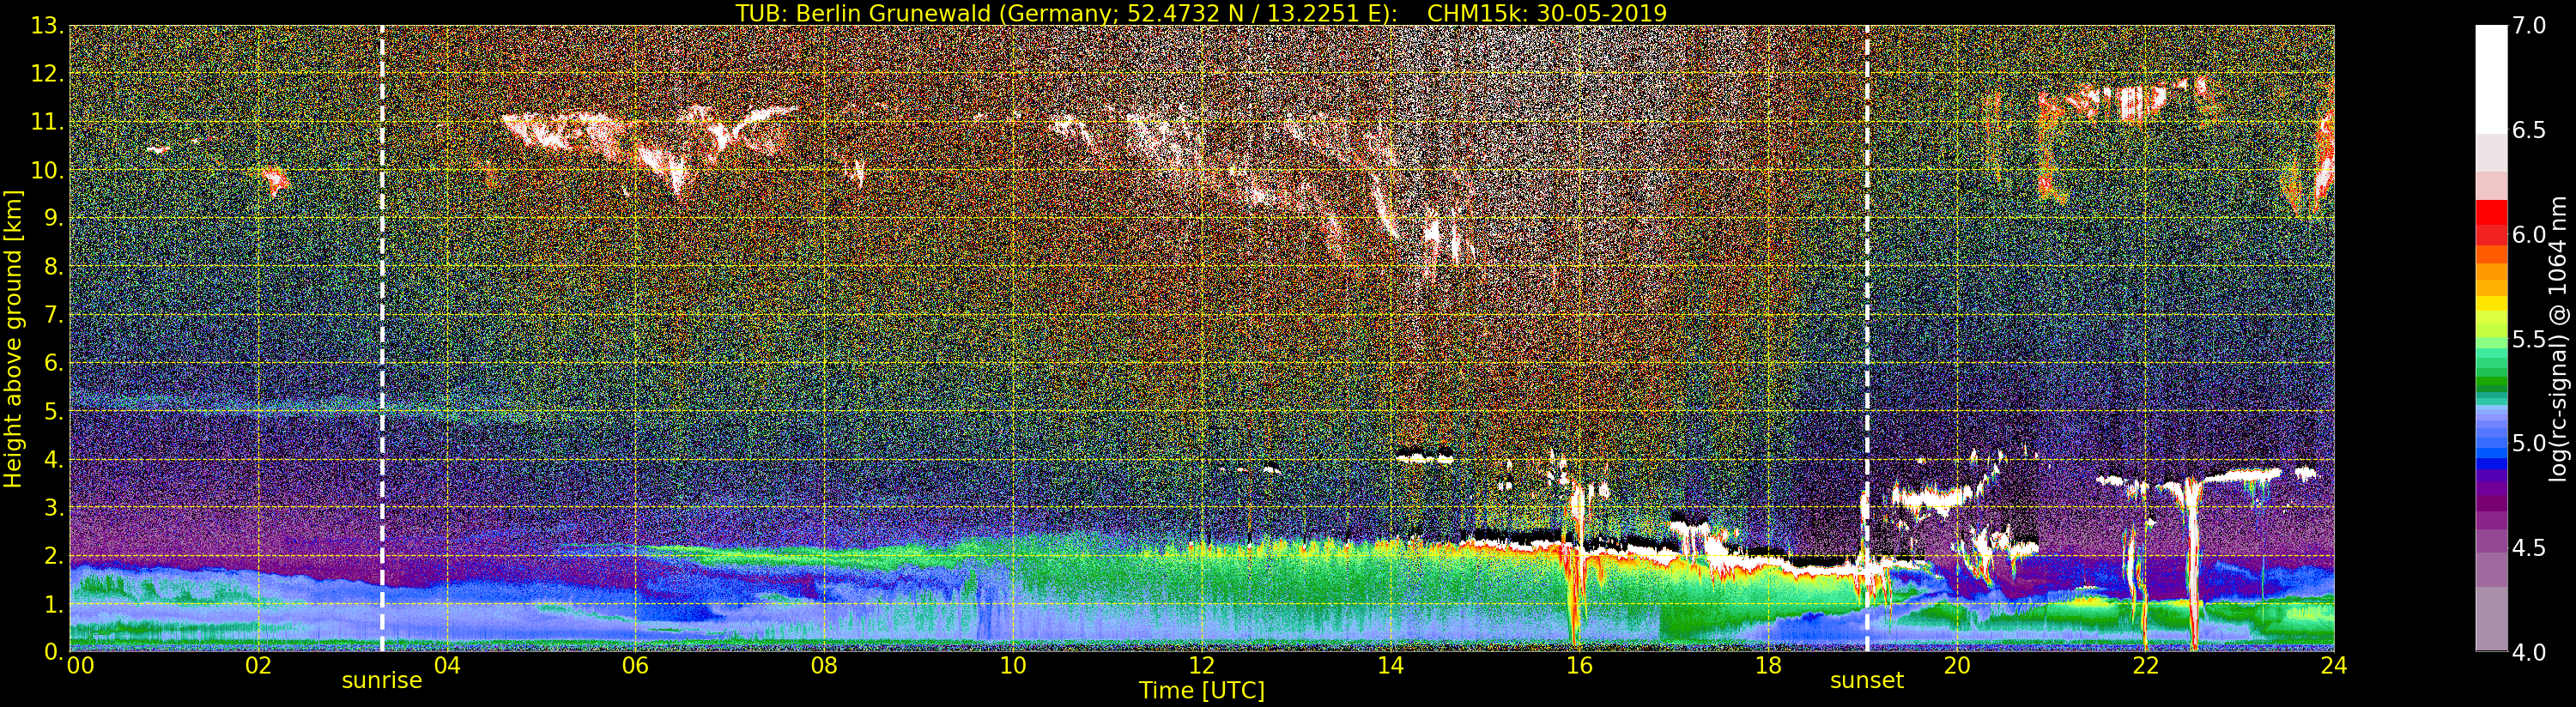Viewport: 2576px width, 707px height.
Task: Click the colorbar tick label "6.0"
Action: 2530,234
